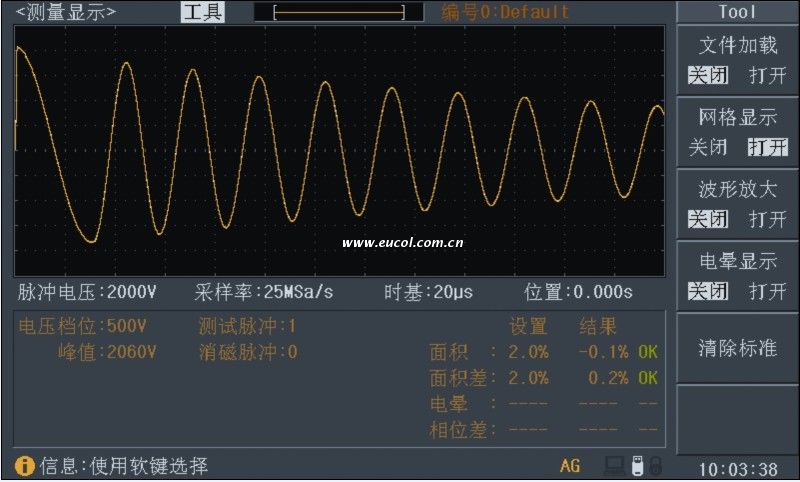Select 关闭 under 电晕显示
800x482 pixels.
pos(708,291)
